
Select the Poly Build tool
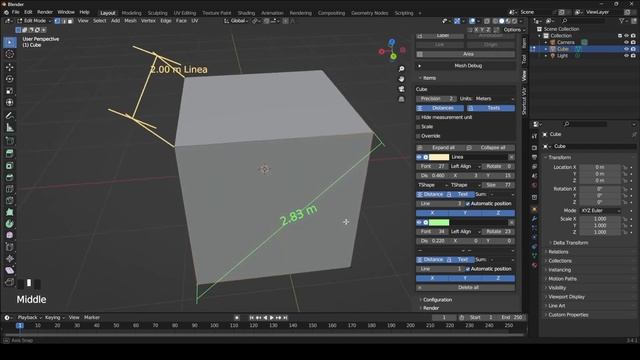(x=10, y=212)
